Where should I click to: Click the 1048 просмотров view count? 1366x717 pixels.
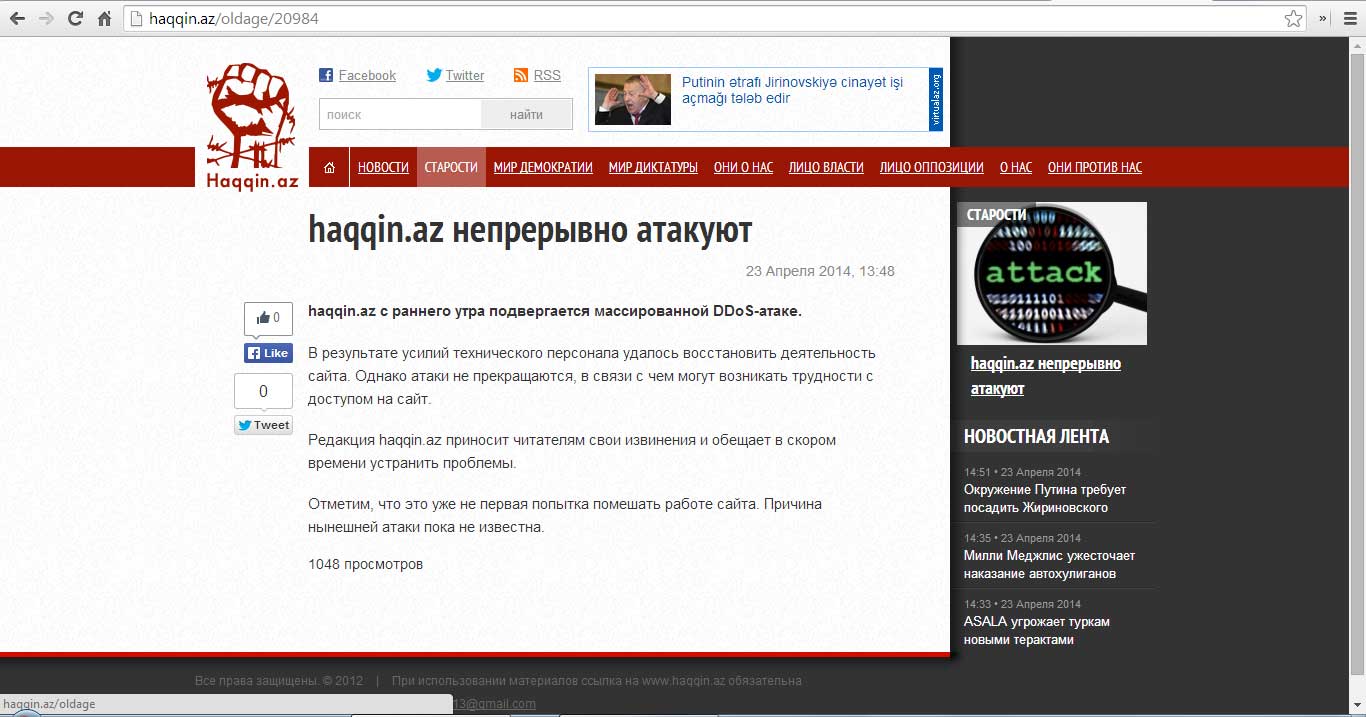[x=366, y=564]
